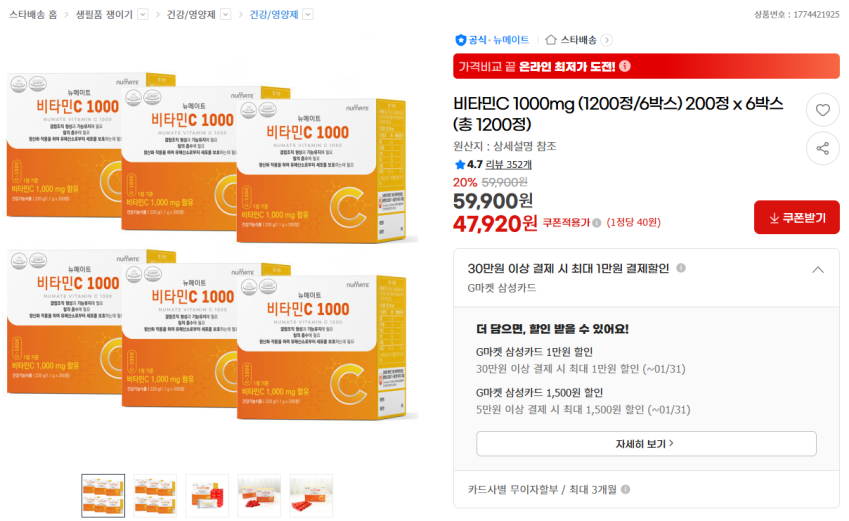Expand the 생필품 쟁이기 breadcrumb dropdown
The image size is (849, 521).
[x=143, y=14]
